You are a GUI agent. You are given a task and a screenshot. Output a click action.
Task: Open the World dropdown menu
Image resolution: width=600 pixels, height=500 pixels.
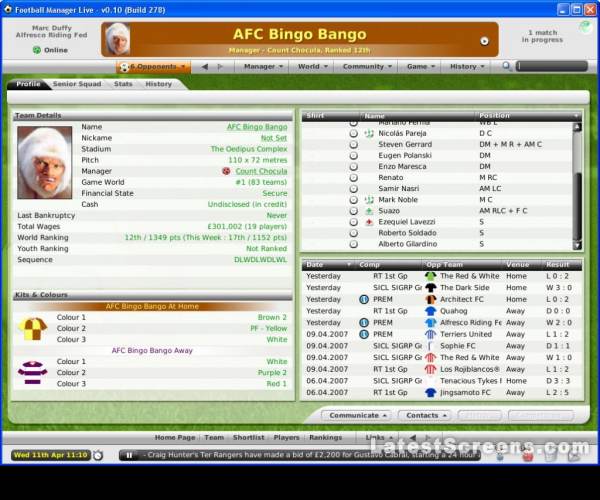tap(313, 67)
